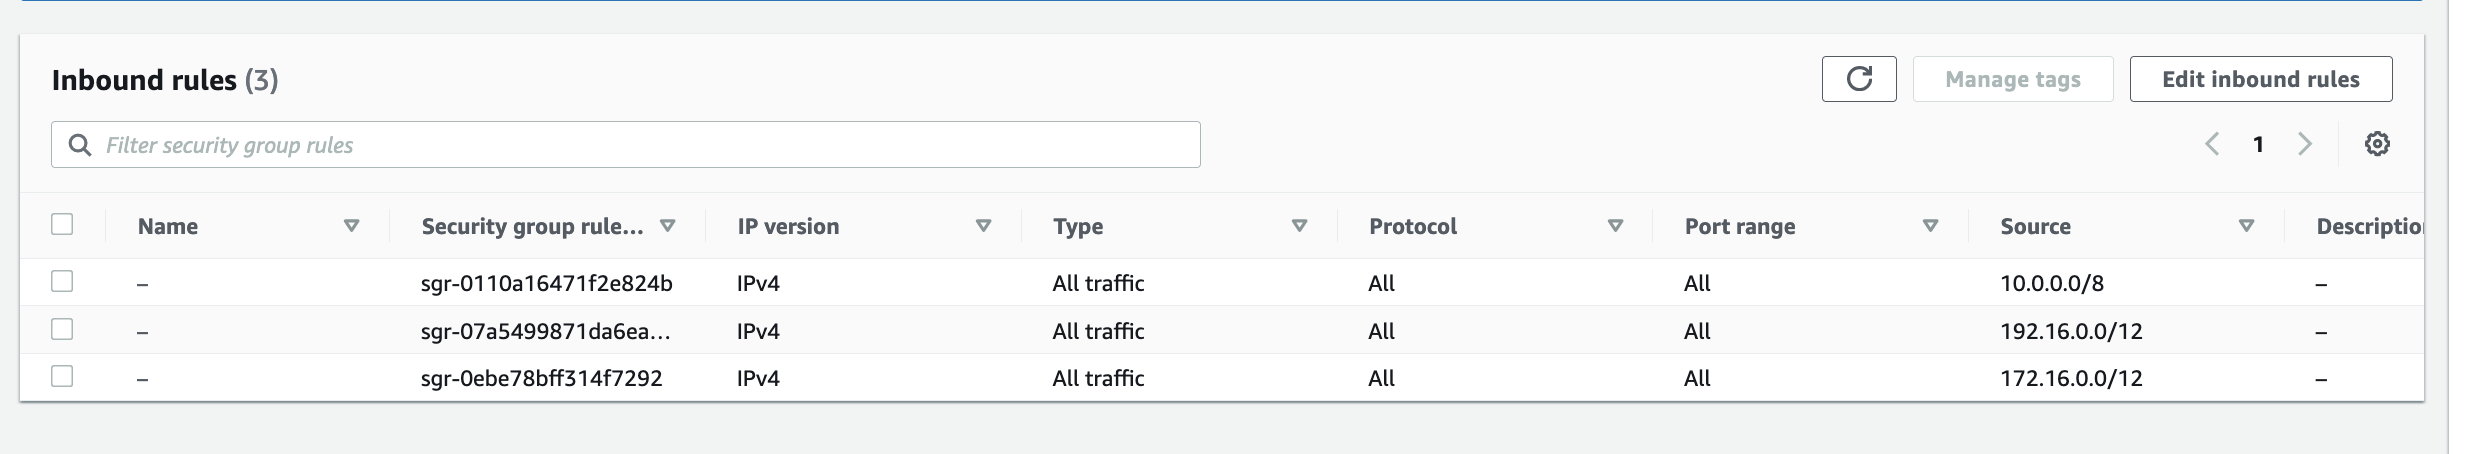Sort by Protocol column arrow
This screenshot has height=454, width=2480.
coord(1615,226)
